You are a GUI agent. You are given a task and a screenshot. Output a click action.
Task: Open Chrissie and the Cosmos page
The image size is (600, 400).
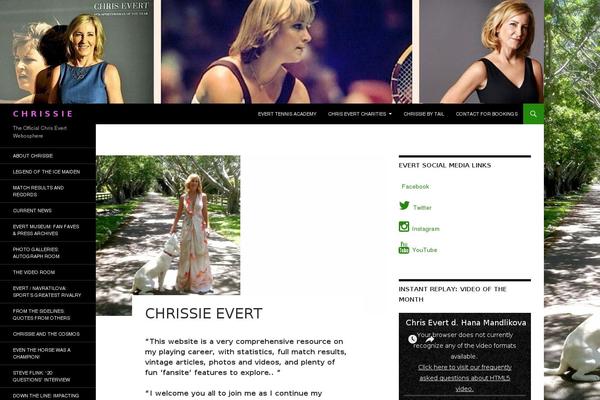48,334
